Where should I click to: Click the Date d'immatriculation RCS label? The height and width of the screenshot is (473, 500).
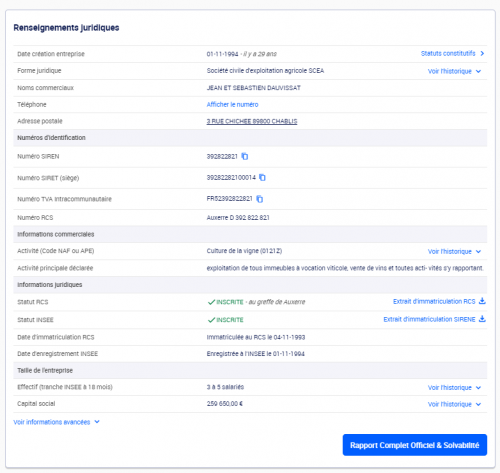point(56,337)
